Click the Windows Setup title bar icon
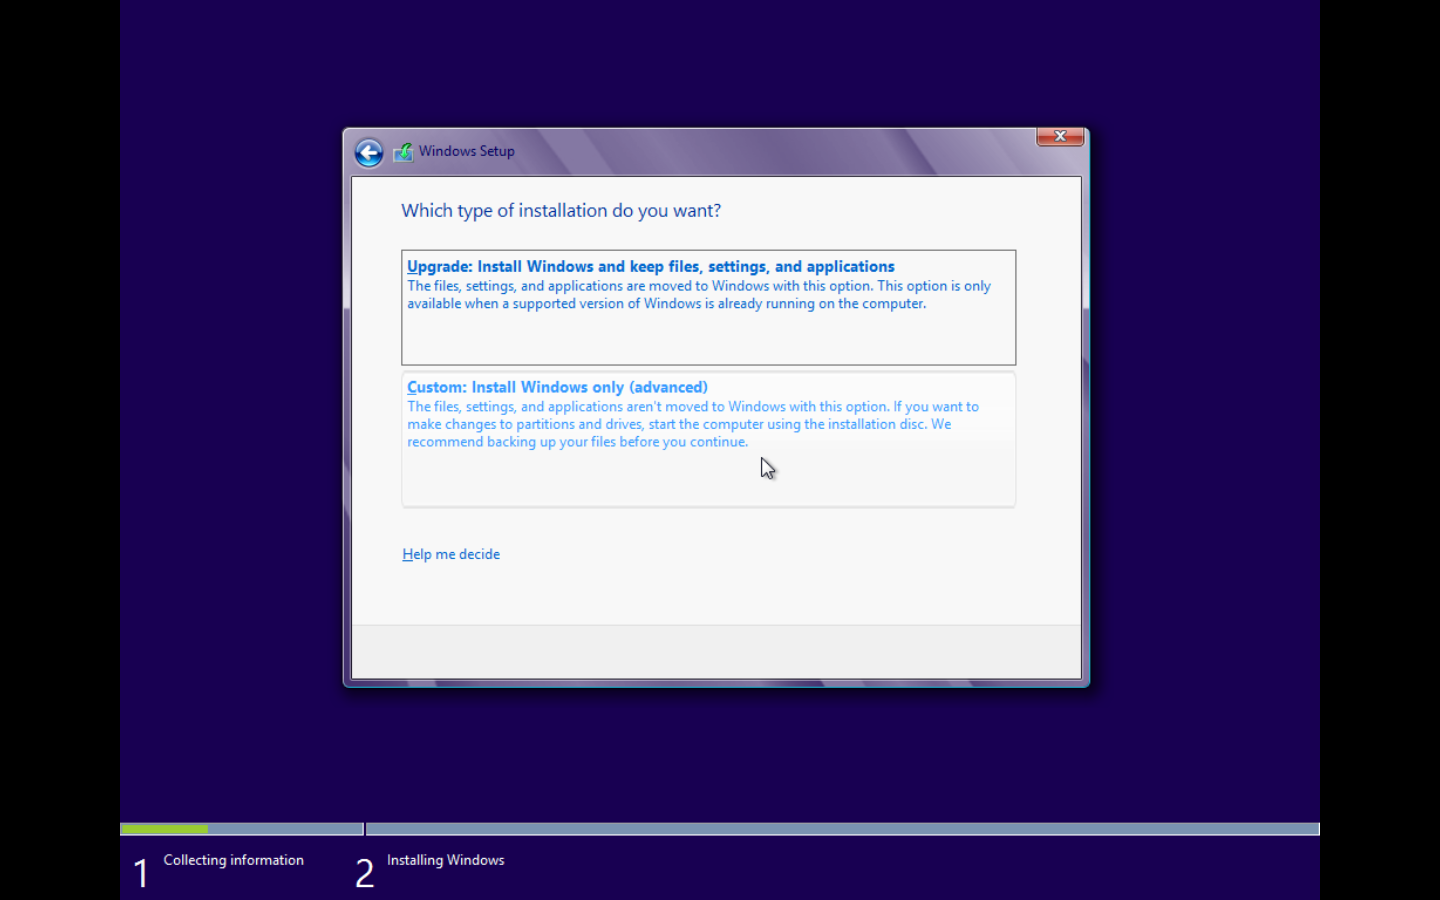The image size is (1440, 900). 403,152
